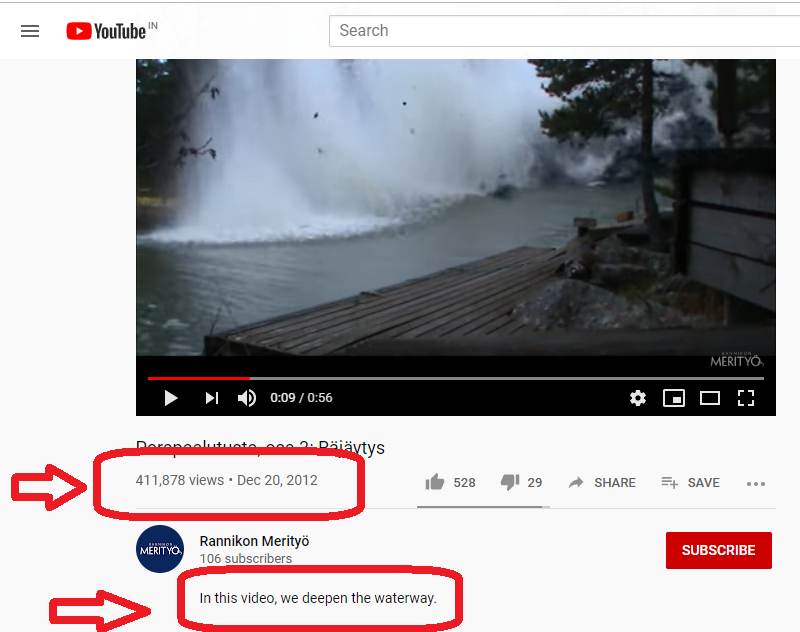Subscribe to Rannikon Merityö

pyautogui.click(x=718, y=550)
